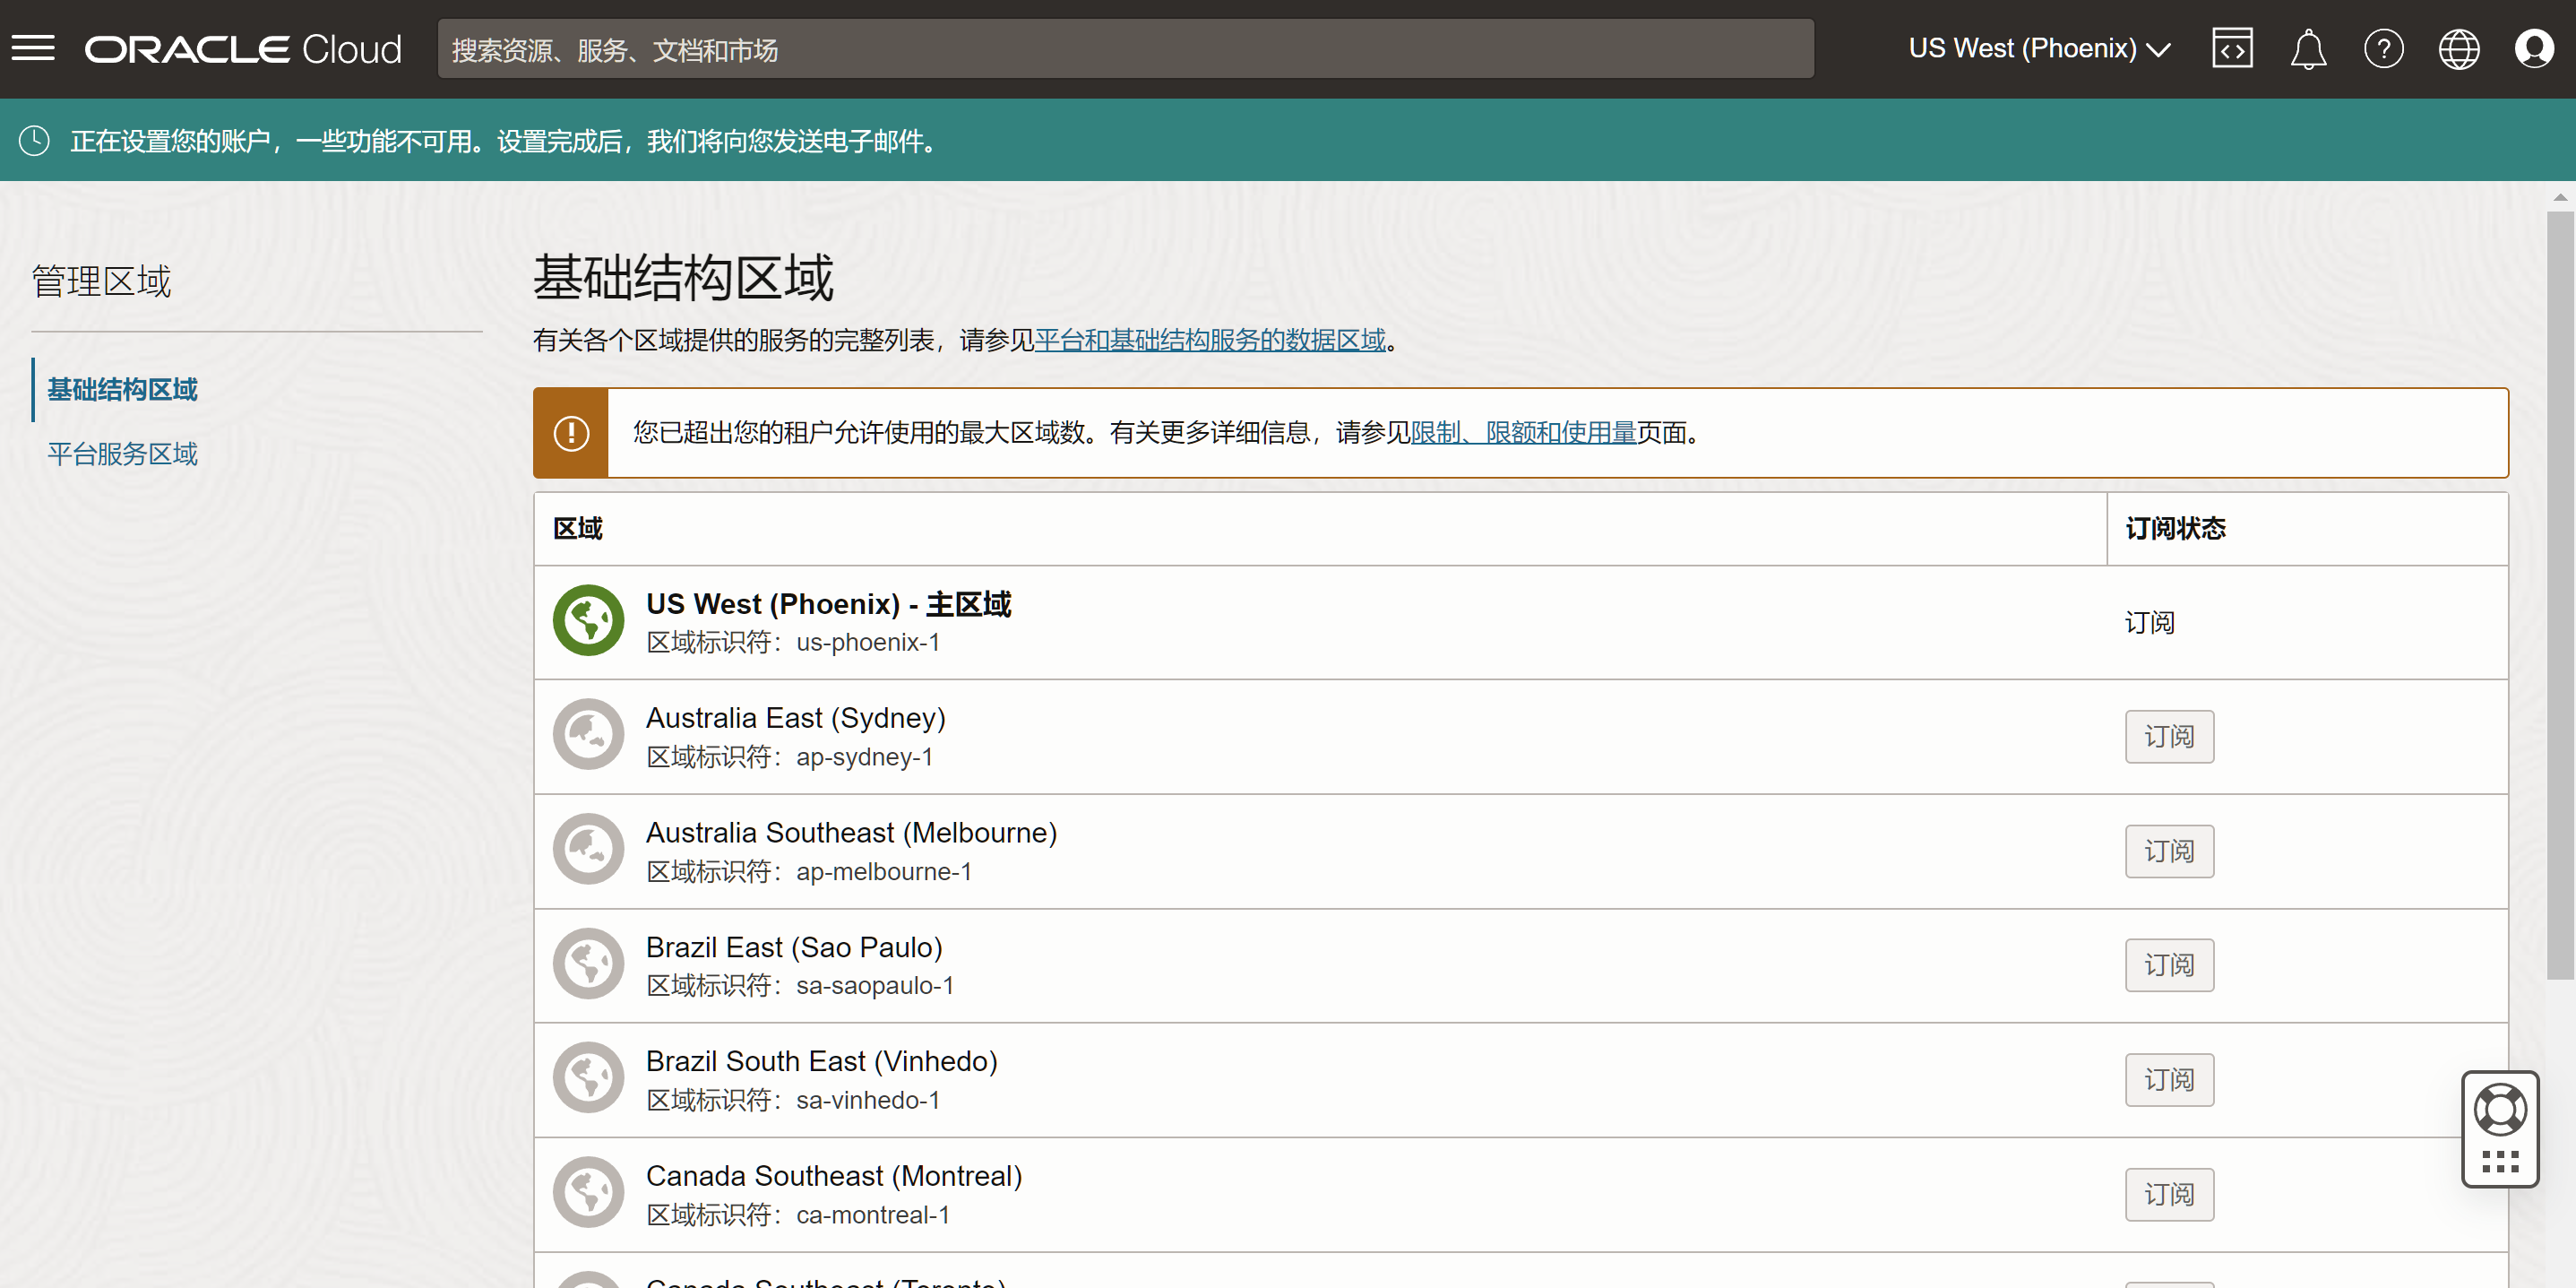
Task: Open the hamburger navigation menu
Action: 33,48
